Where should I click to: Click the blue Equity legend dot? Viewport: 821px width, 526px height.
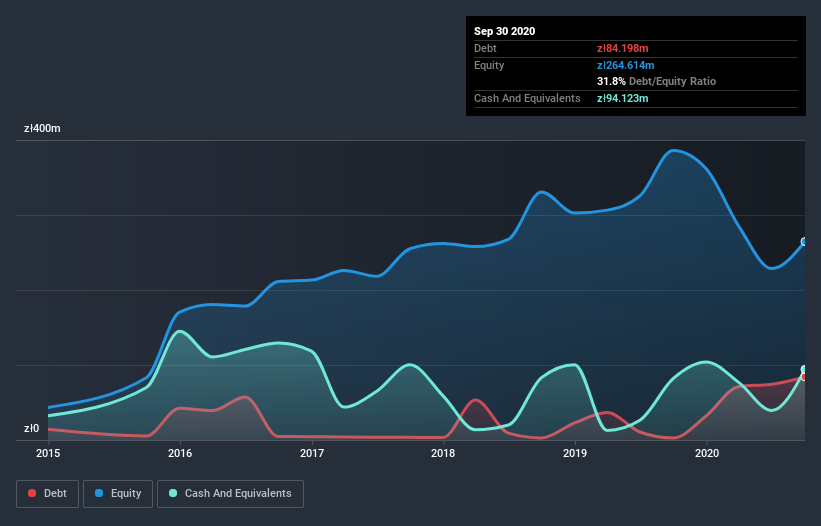[99, 493]
